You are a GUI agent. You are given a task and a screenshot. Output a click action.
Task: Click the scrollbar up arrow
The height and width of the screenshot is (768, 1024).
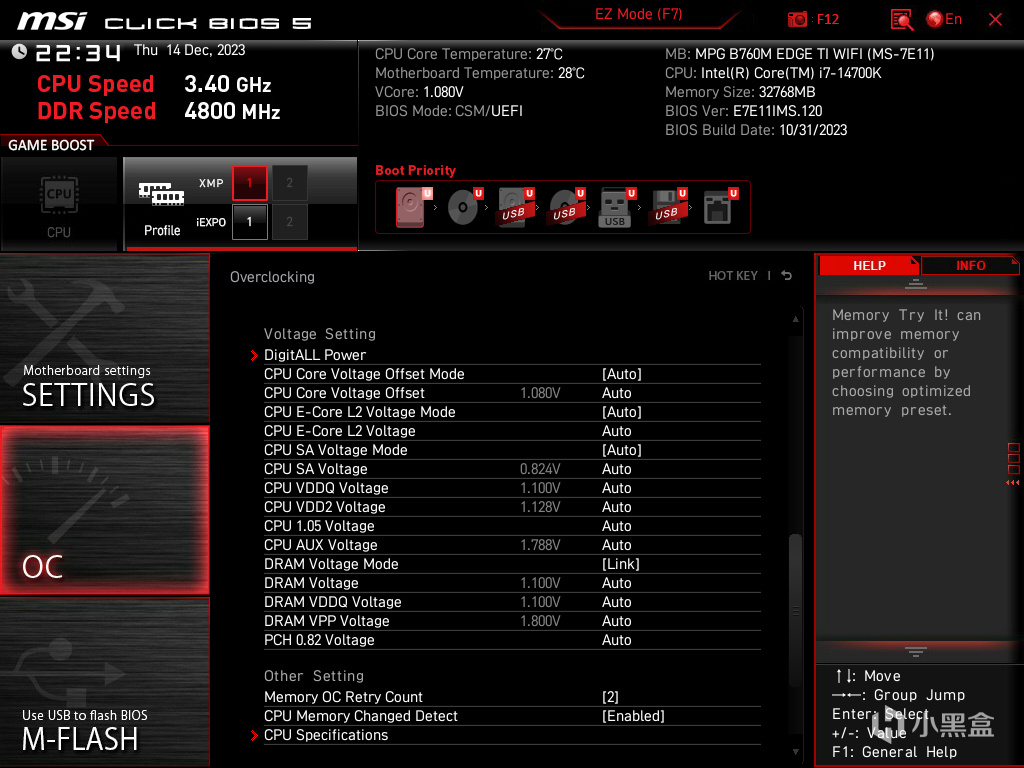click(795, 319)
